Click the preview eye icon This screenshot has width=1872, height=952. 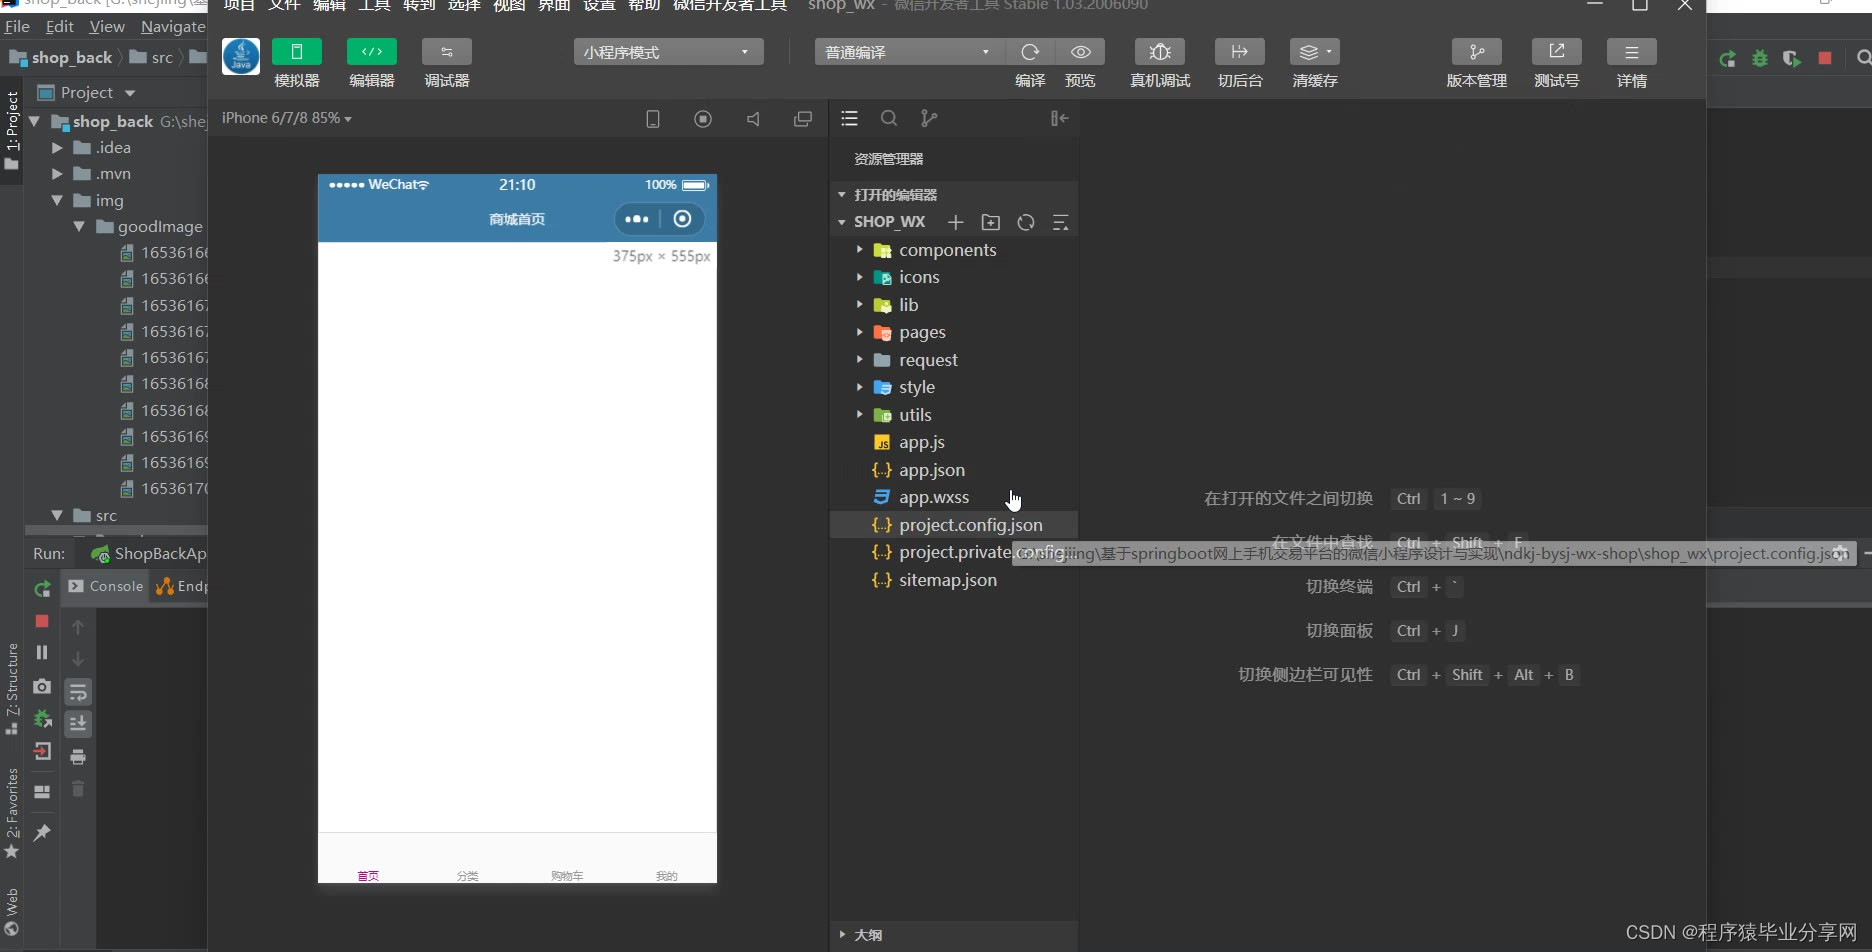coord(1080,52)
